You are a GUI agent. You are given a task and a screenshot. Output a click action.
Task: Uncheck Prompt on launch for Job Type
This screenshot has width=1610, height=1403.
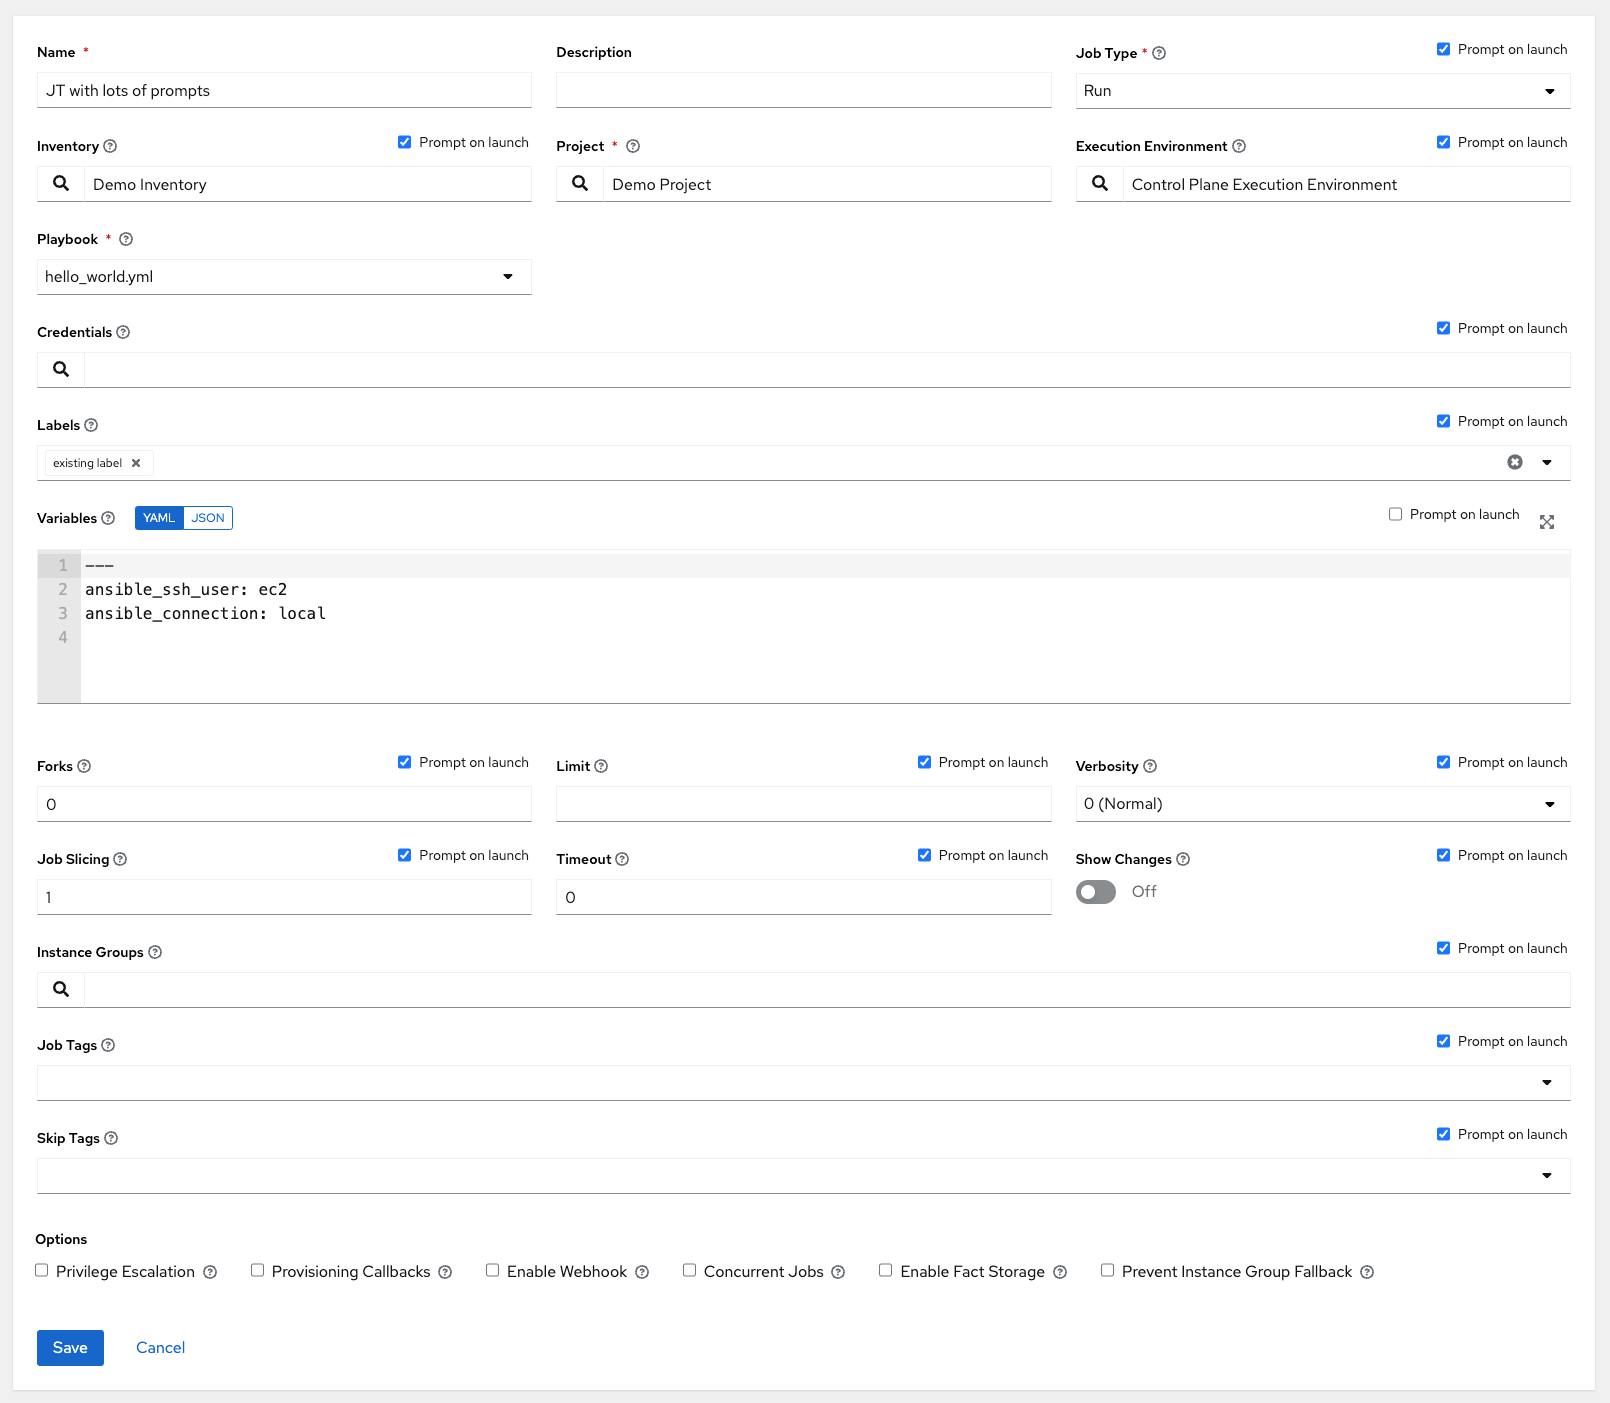pos(1444,48)
